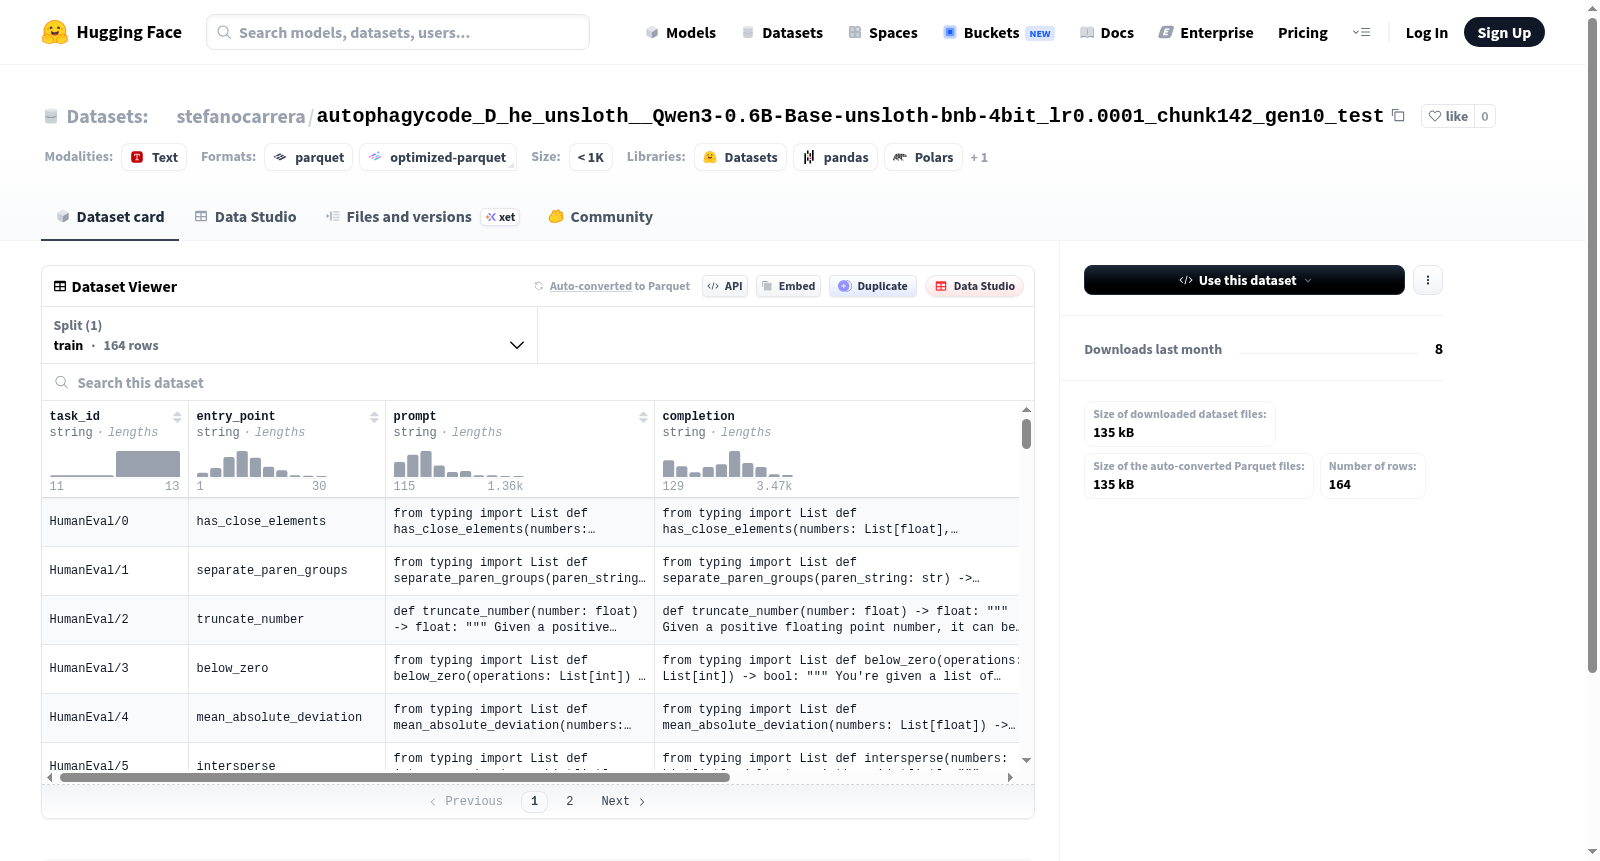Select the Text modality tag
The width and height of the screenshot is (1600, 861).
pos(154,157)
